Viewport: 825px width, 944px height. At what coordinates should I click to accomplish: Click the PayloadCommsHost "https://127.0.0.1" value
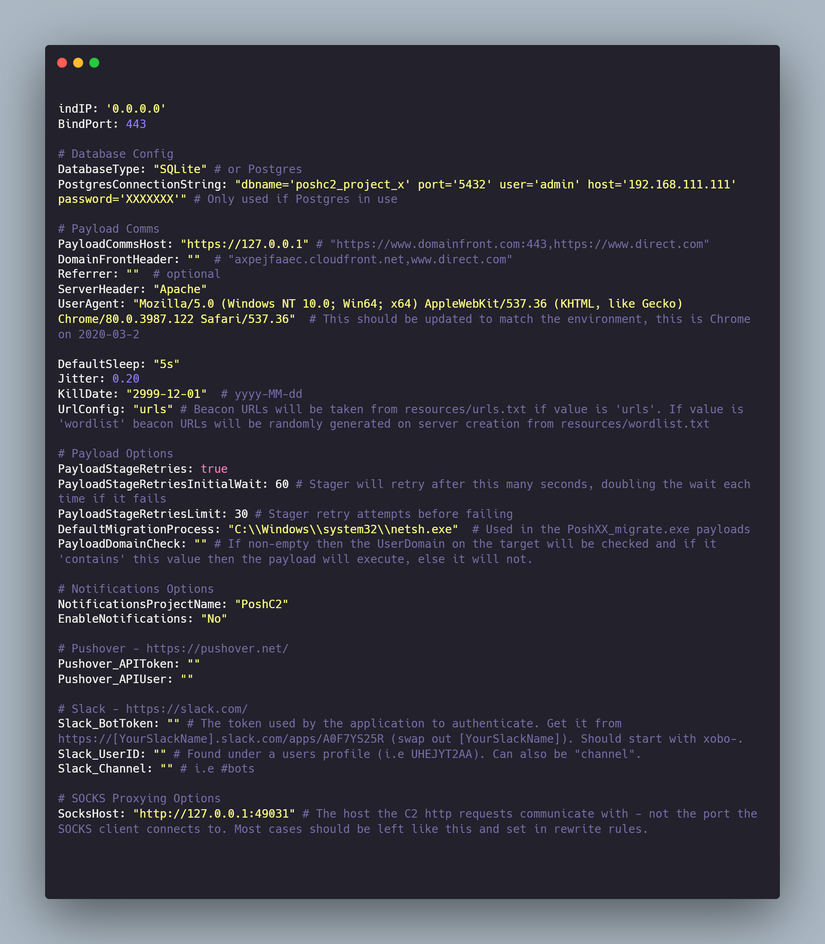[244, 244]
